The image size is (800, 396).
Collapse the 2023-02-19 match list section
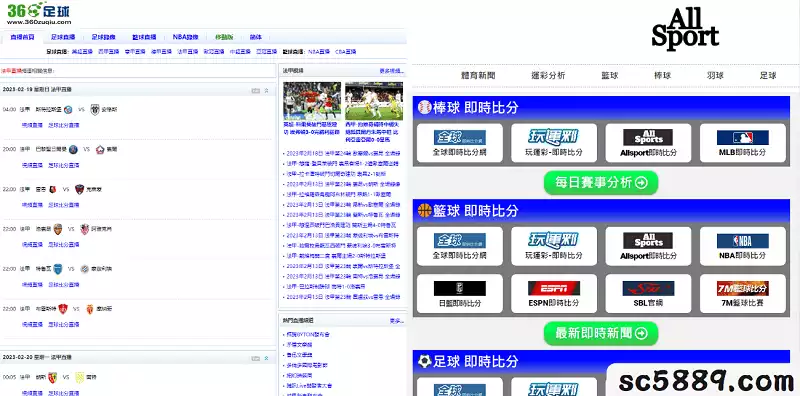tap(266, 90)
